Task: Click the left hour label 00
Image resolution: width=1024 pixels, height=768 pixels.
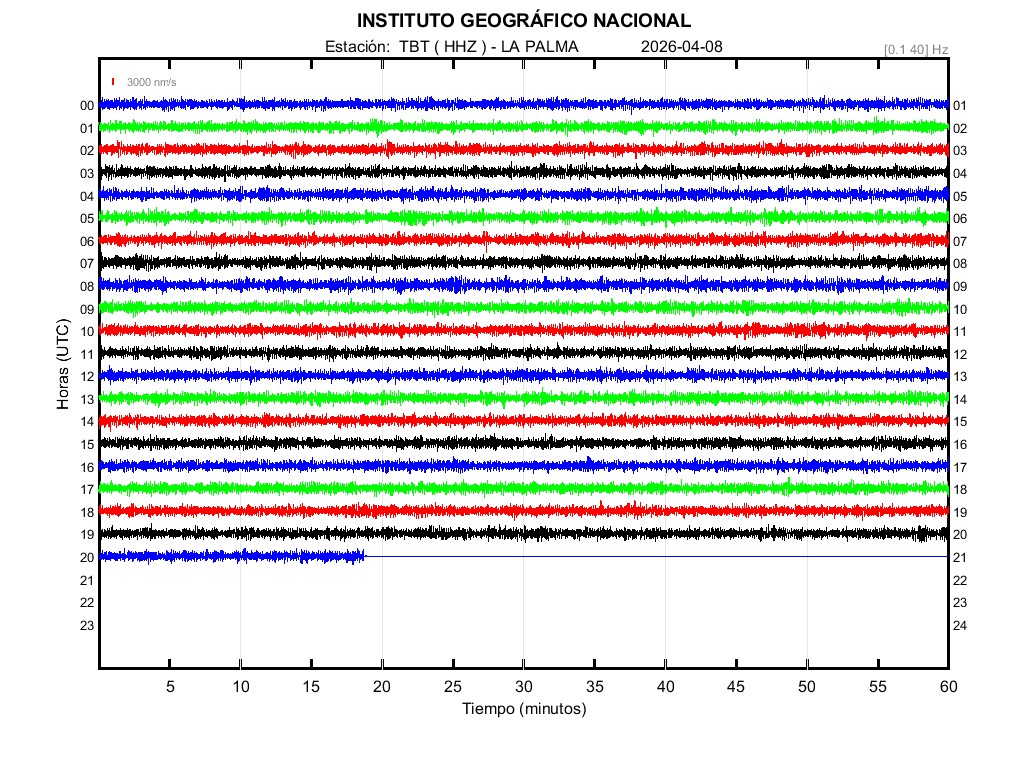Action: pos(87,106)
